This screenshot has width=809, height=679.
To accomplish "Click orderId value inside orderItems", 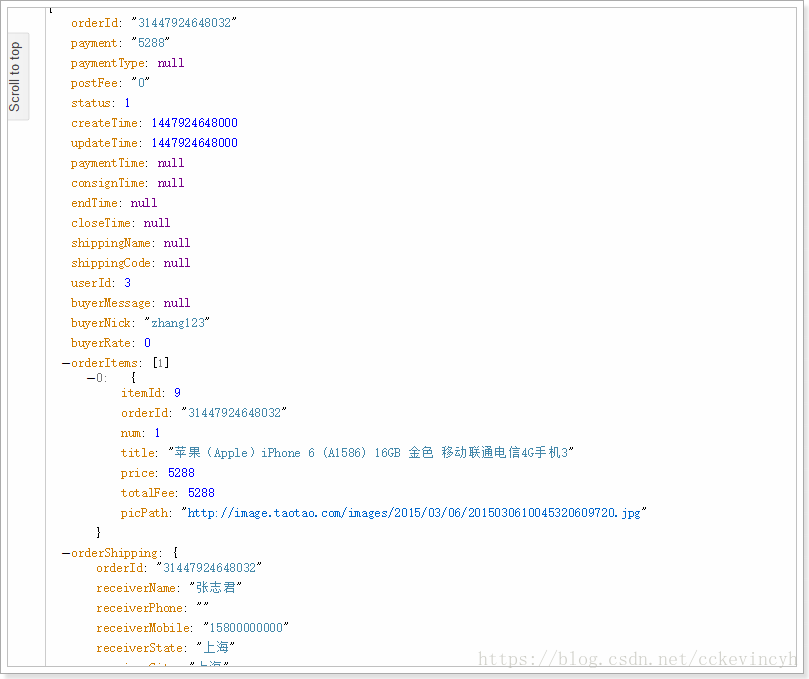I will [234, 413].
